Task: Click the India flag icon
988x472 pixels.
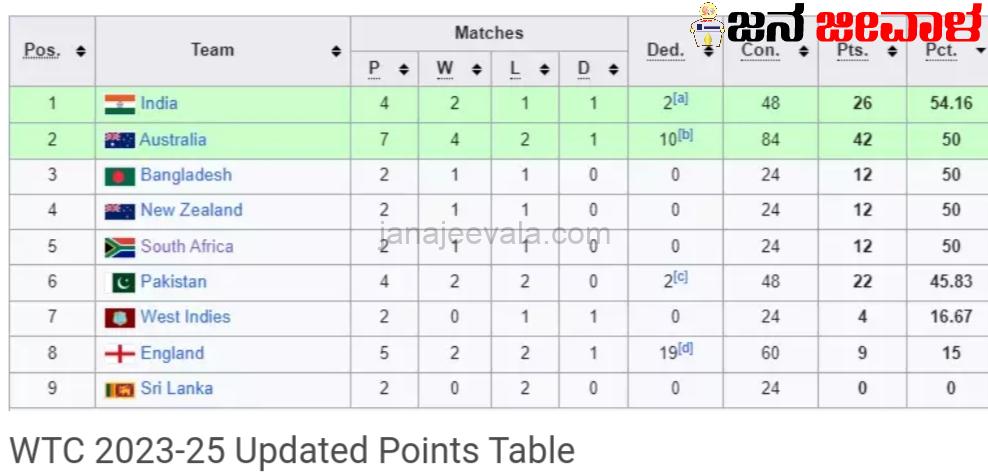Action: coord(120,104)
